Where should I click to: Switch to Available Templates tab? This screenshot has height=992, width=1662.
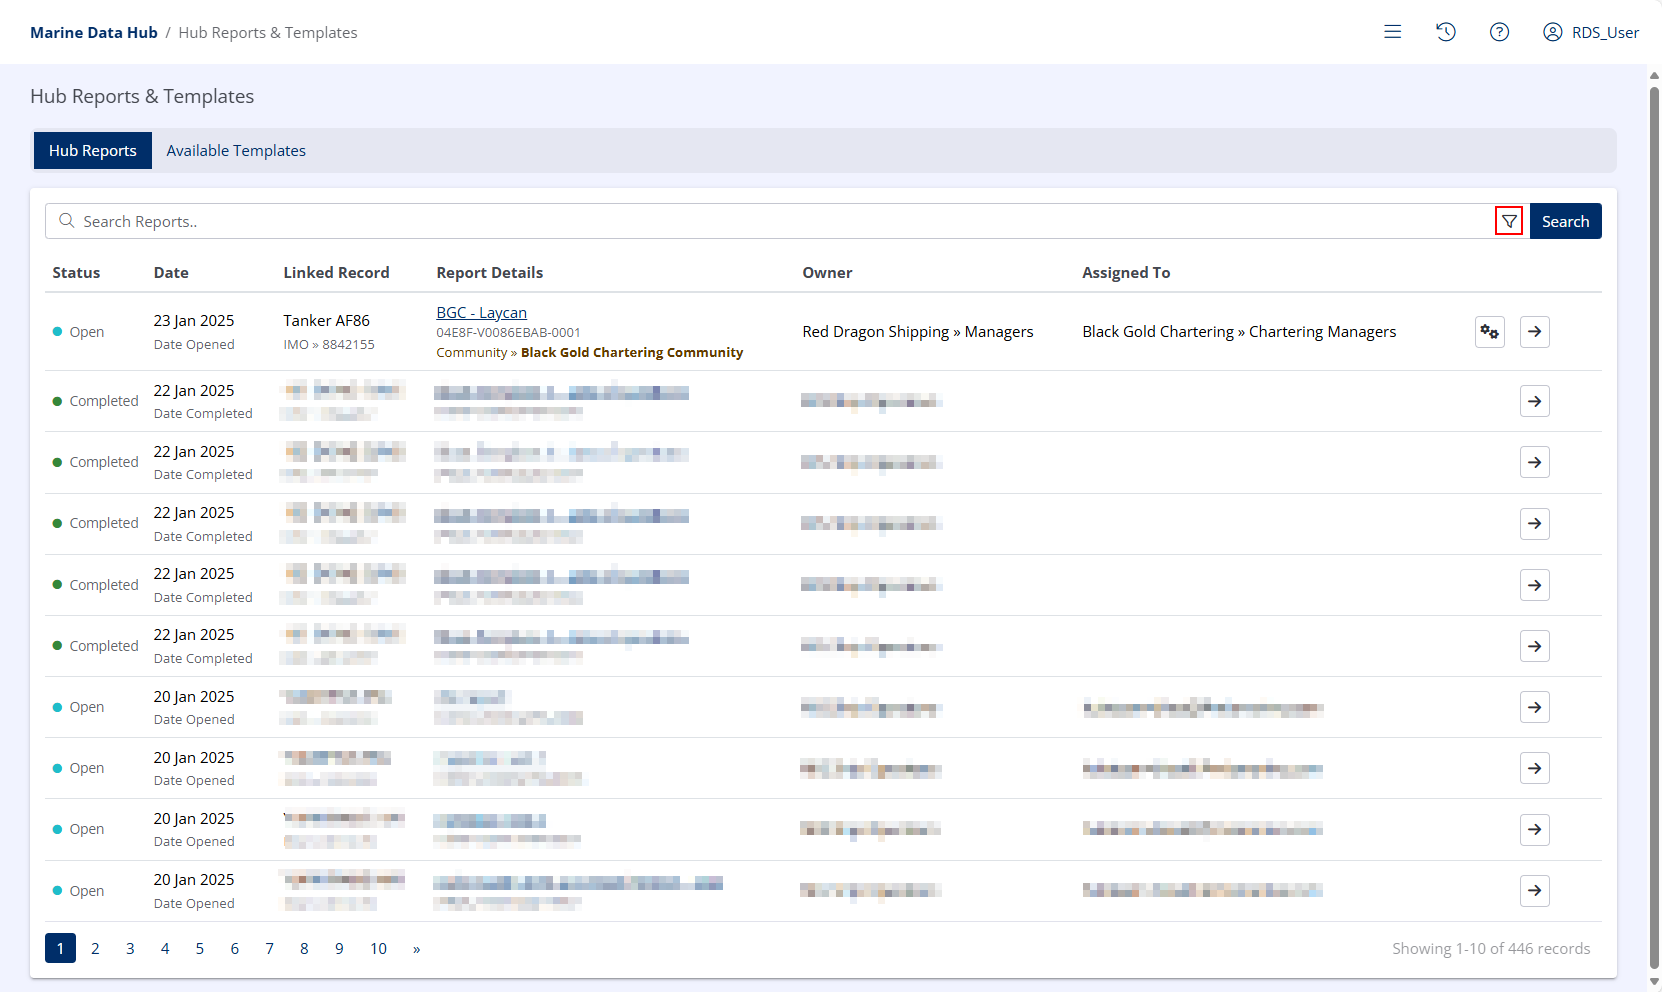click(x=236, y=151)
